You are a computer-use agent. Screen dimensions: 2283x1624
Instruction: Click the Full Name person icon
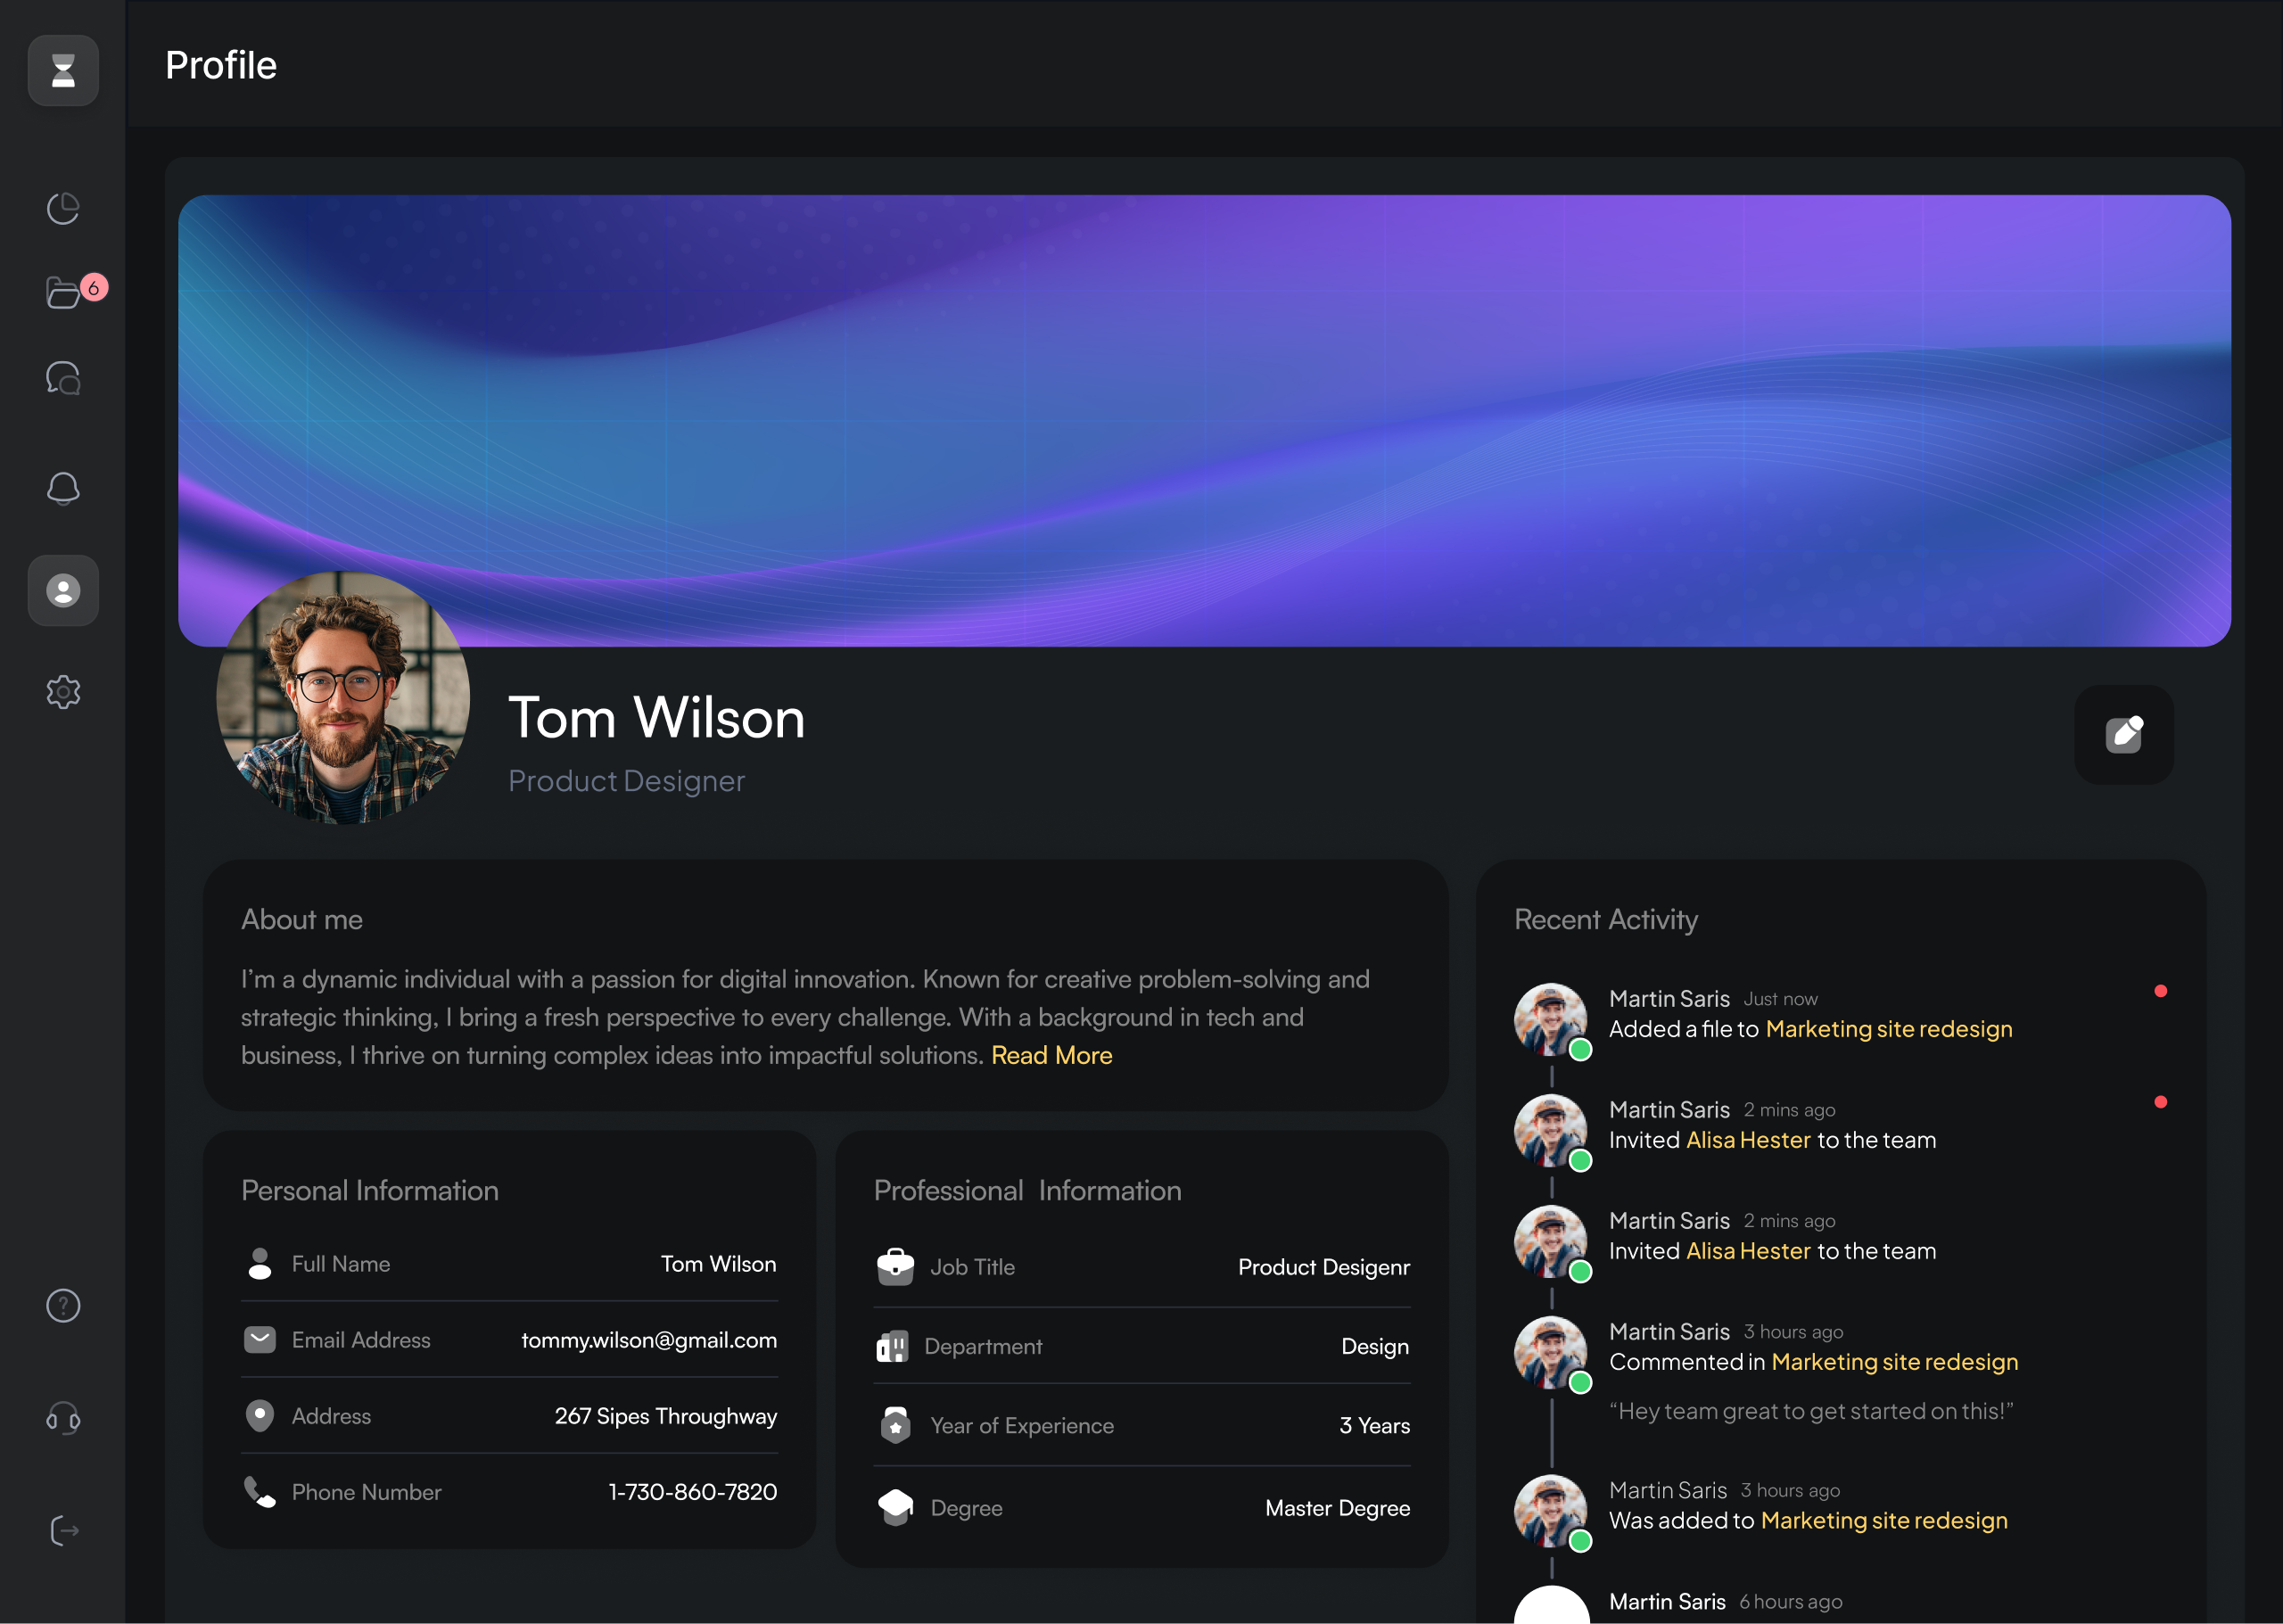(x=260, y=1264)
